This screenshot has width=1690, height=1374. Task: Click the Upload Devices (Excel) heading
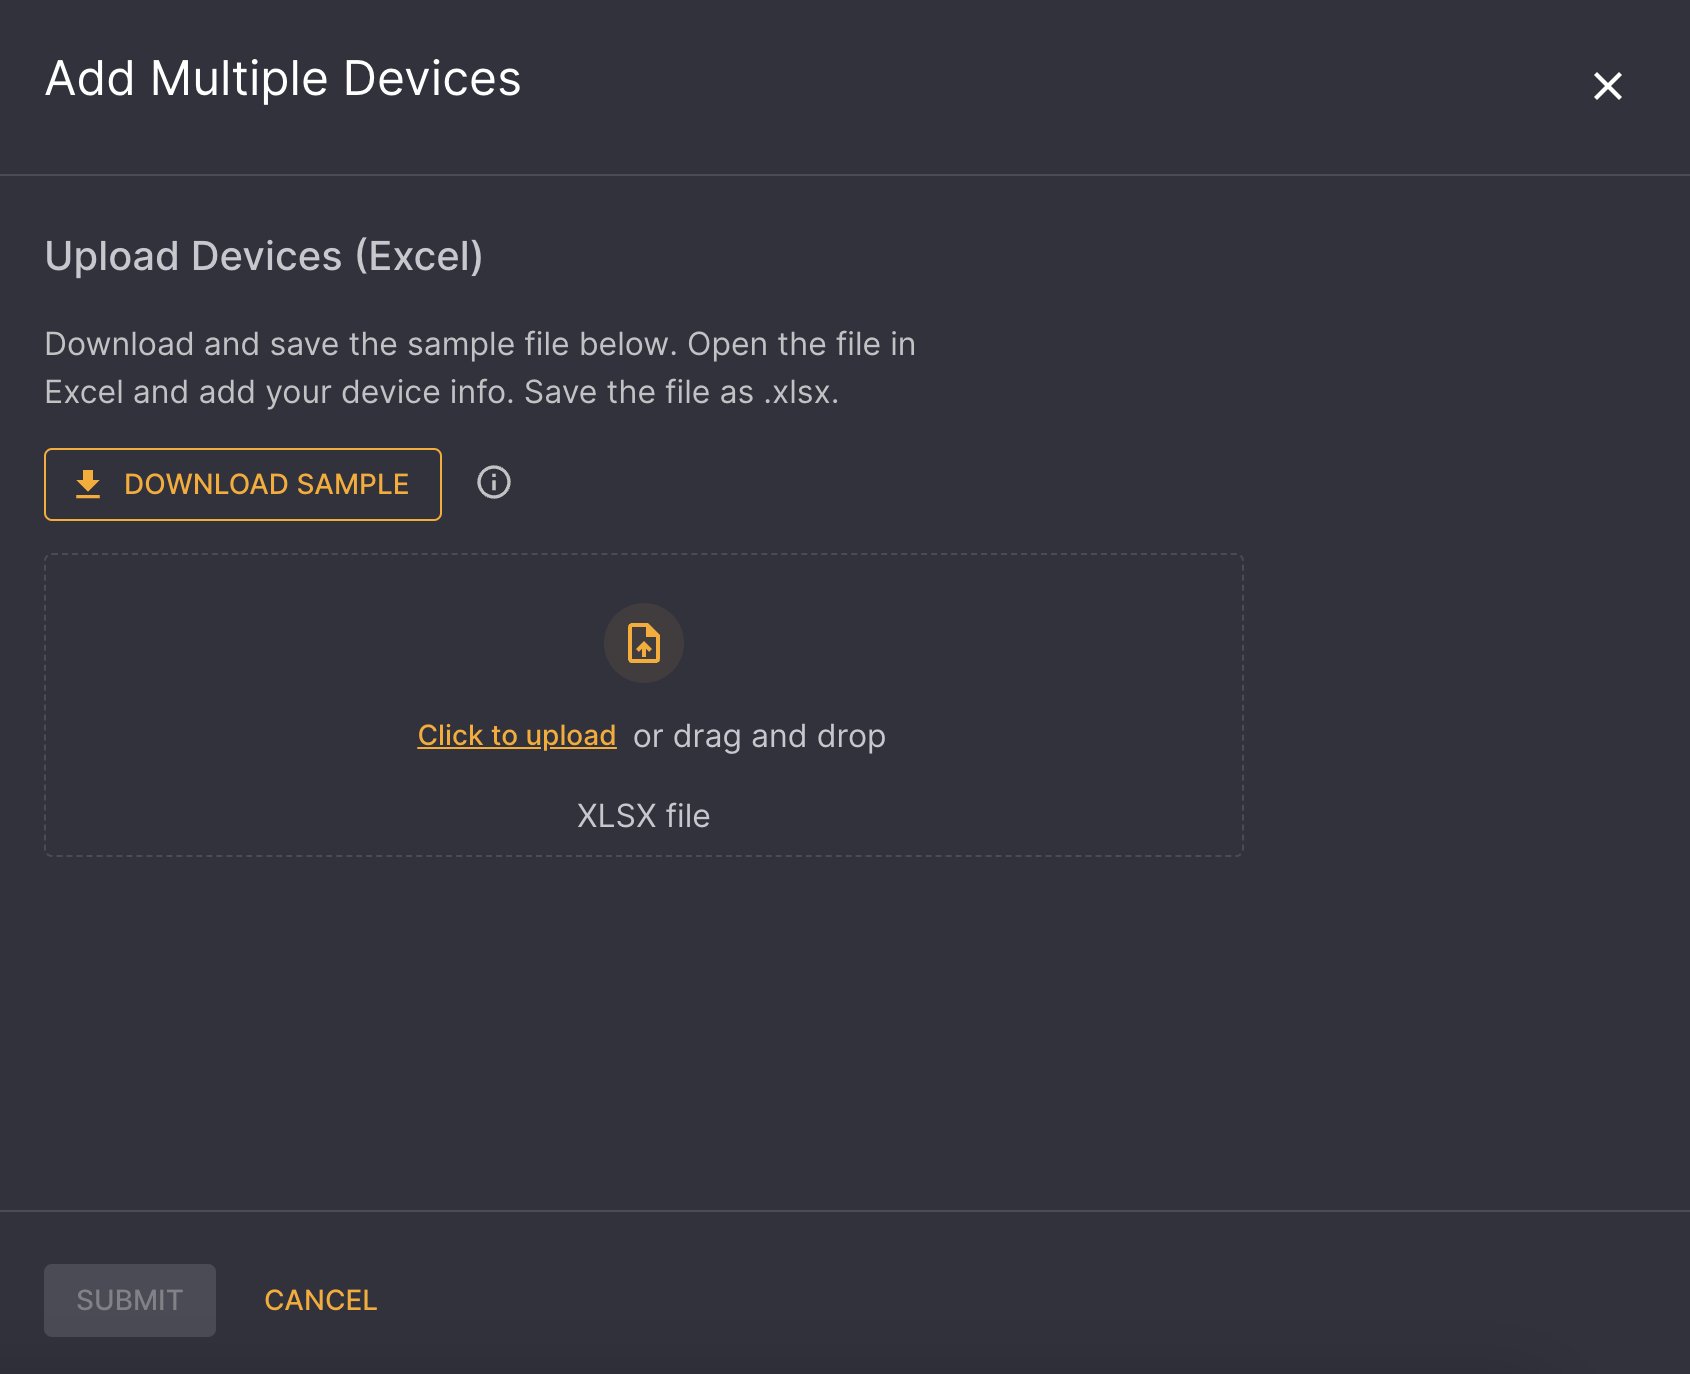[x=264, y=256]
